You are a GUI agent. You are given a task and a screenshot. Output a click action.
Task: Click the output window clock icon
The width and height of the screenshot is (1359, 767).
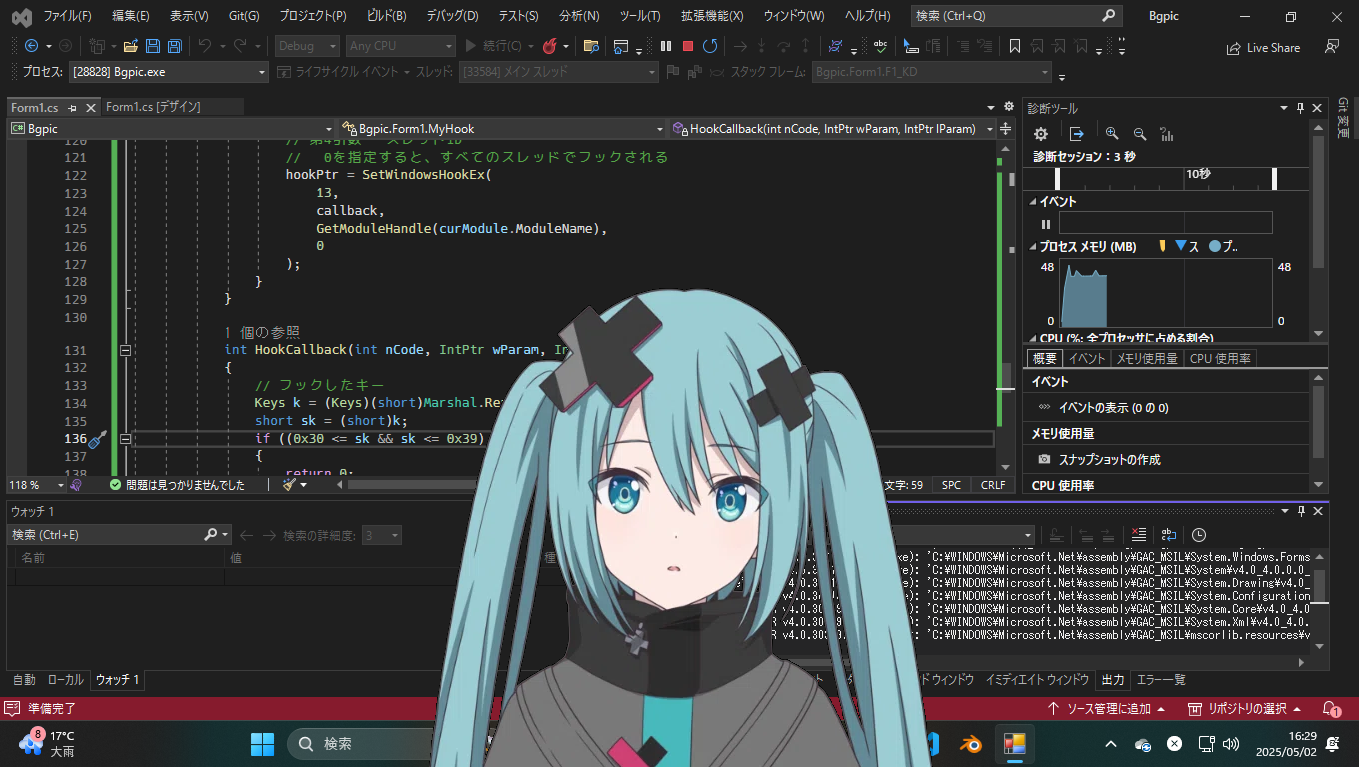1199,535
